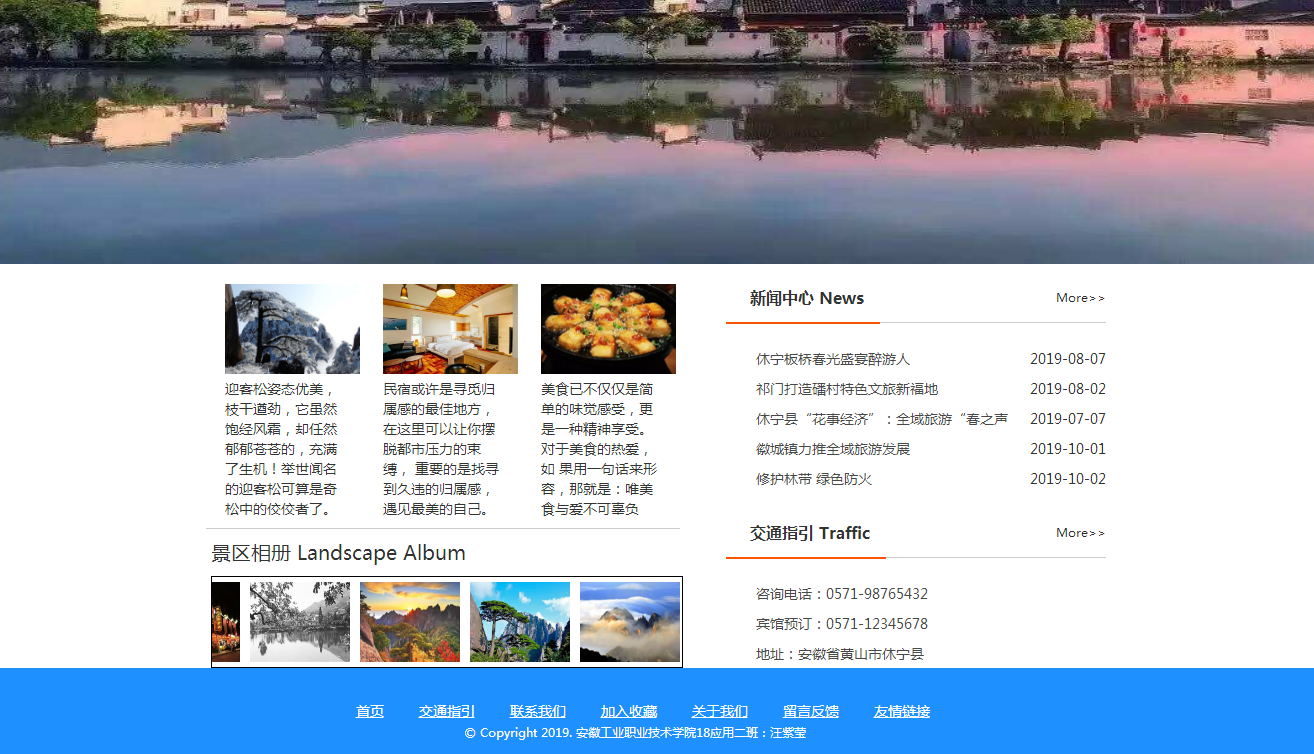Click 友情链接 footer link
The width and height of the screenshot is (1314, 754).
click(902, 712)
